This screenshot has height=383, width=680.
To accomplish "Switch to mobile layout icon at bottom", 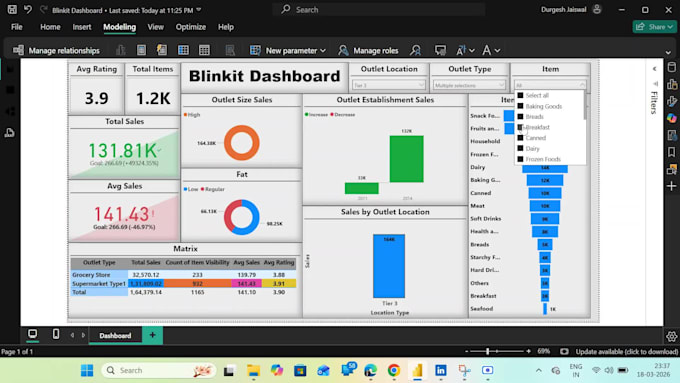I will (x=56, y=334).
